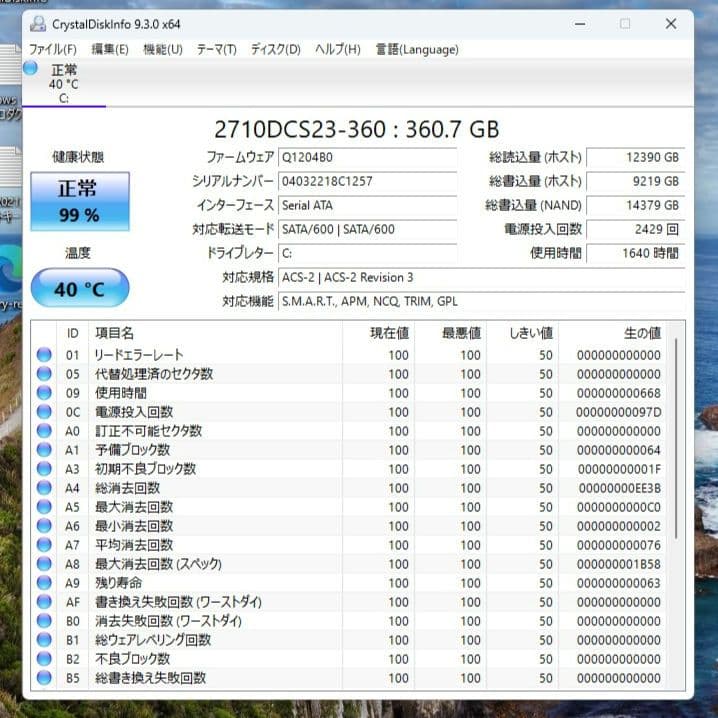Viewport: 718px width, 718px height.
Task: Click the status orb for row AF 書き換え失敗回数
Action: click(44, 602)
